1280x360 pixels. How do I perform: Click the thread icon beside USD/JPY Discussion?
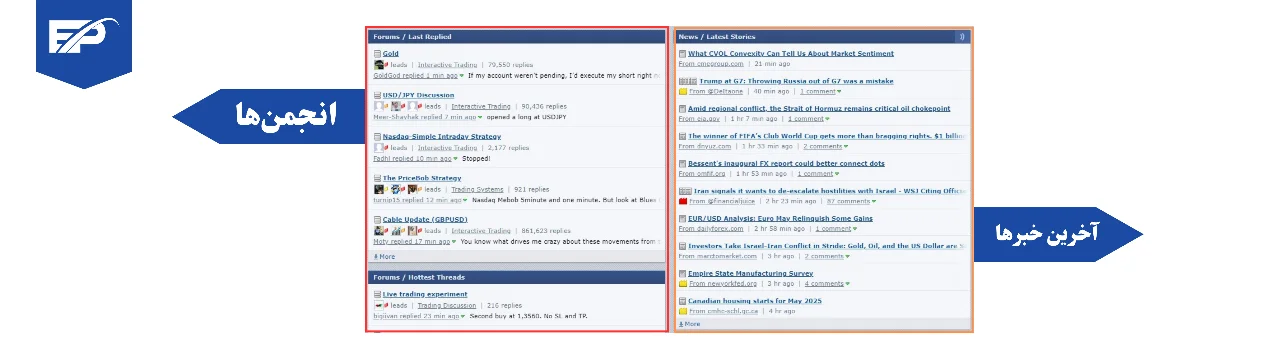377,95
